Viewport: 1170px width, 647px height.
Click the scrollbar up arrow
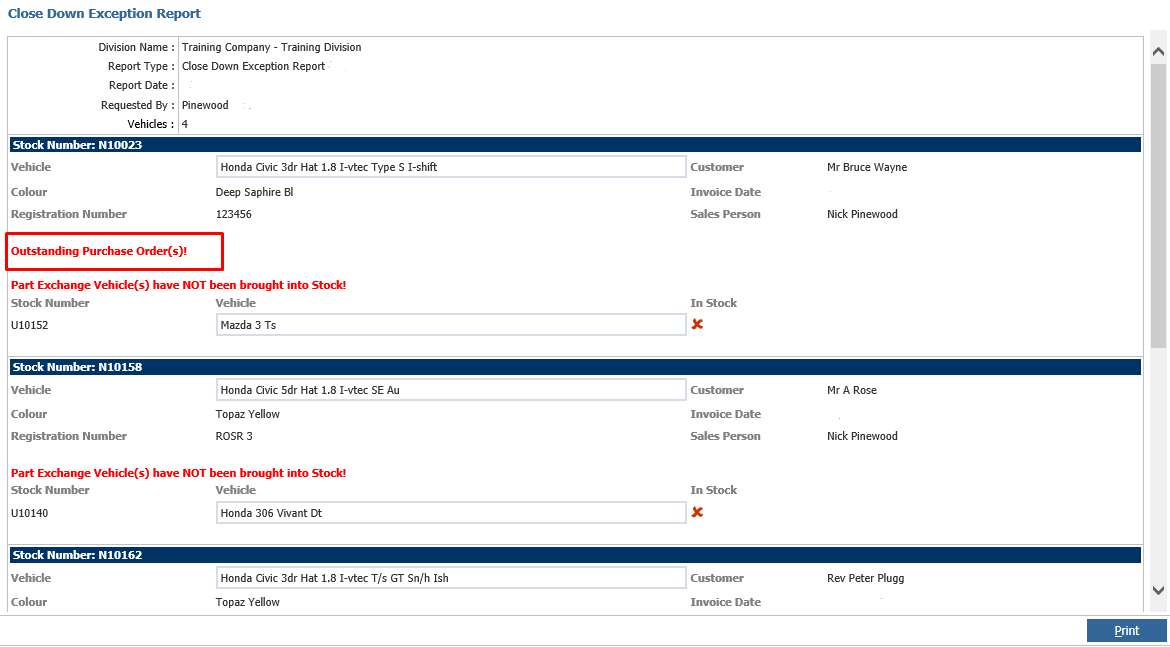[x=1158, y=51]
